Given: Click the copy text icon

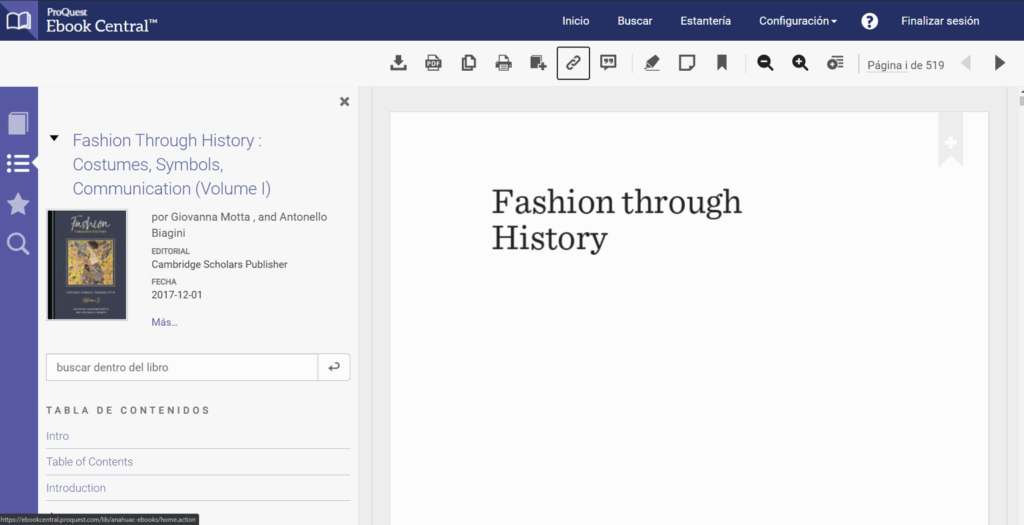Looking at the screenshot, I should click(468, 63).
